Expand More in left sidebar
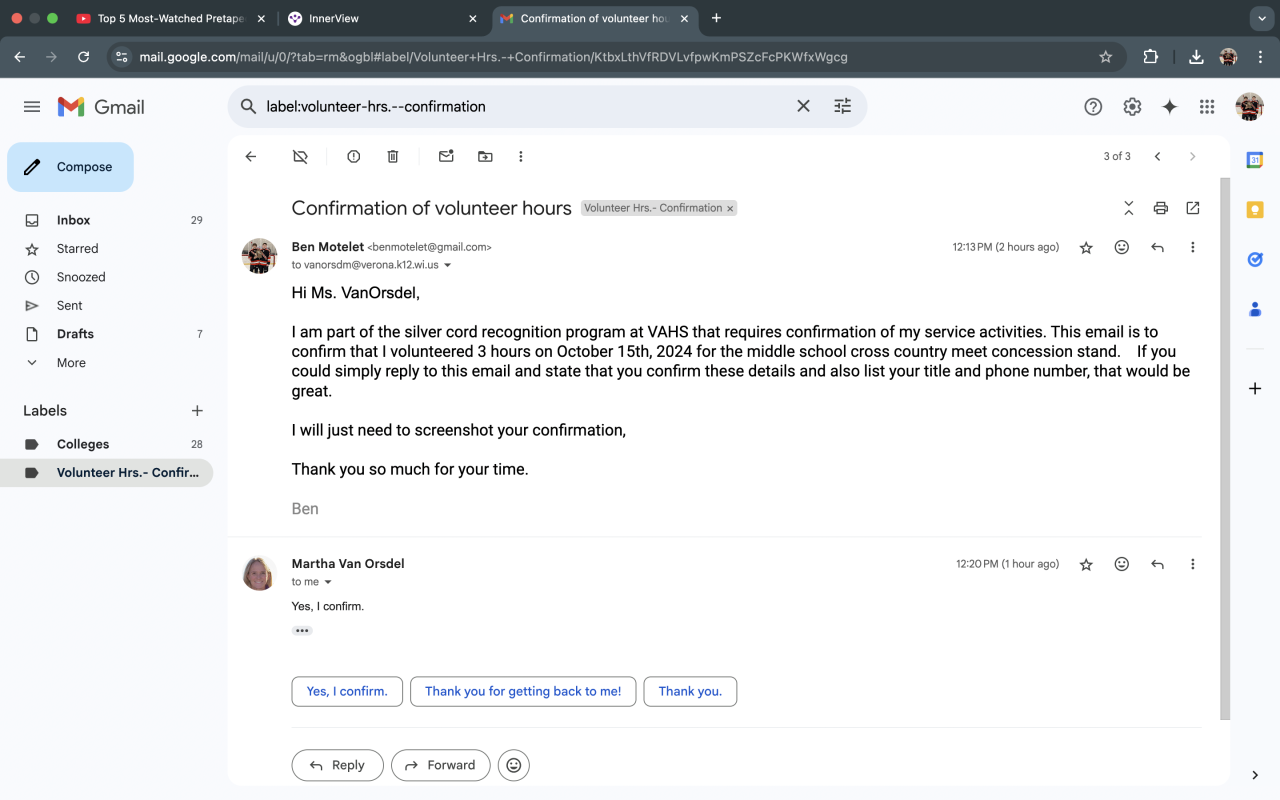Viewport: 1280px width, 800px height. (71, 363)
